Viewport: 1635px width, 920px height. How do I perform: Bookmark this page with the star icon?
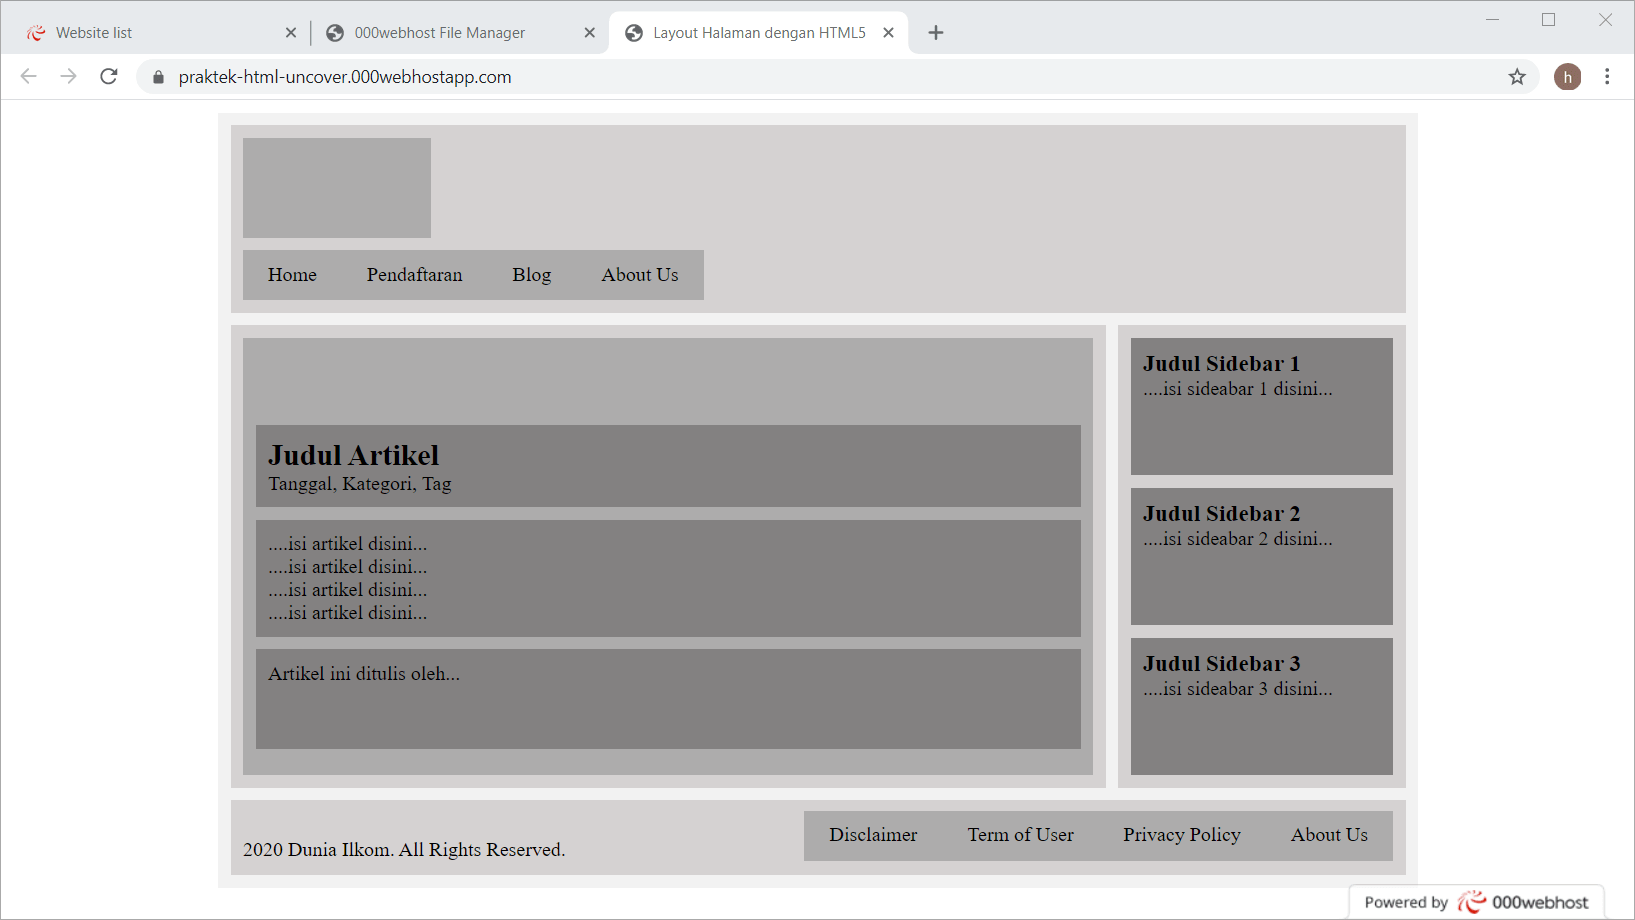point(1517,77)
